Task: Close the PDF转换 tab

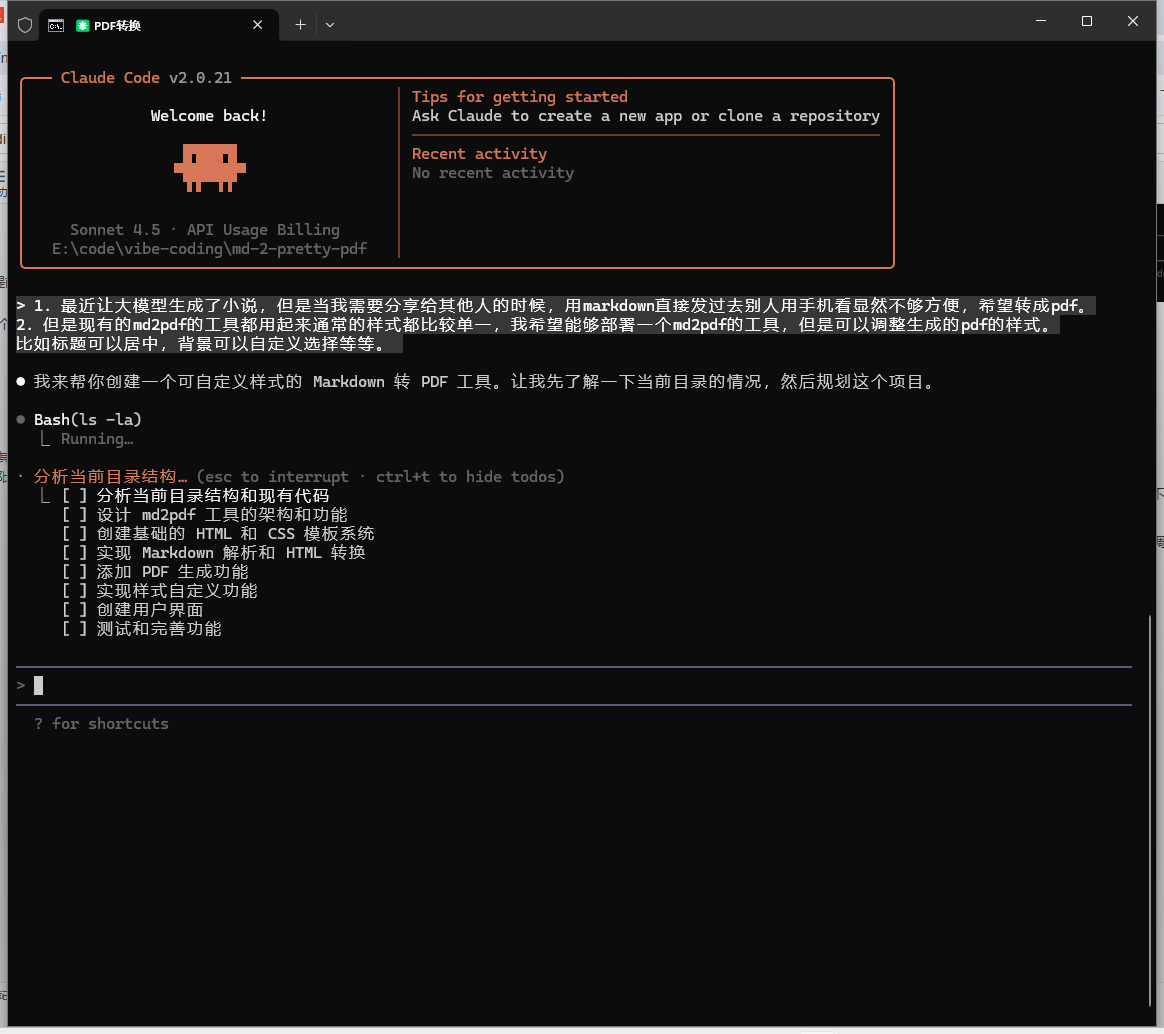Action: click(258, 24)
